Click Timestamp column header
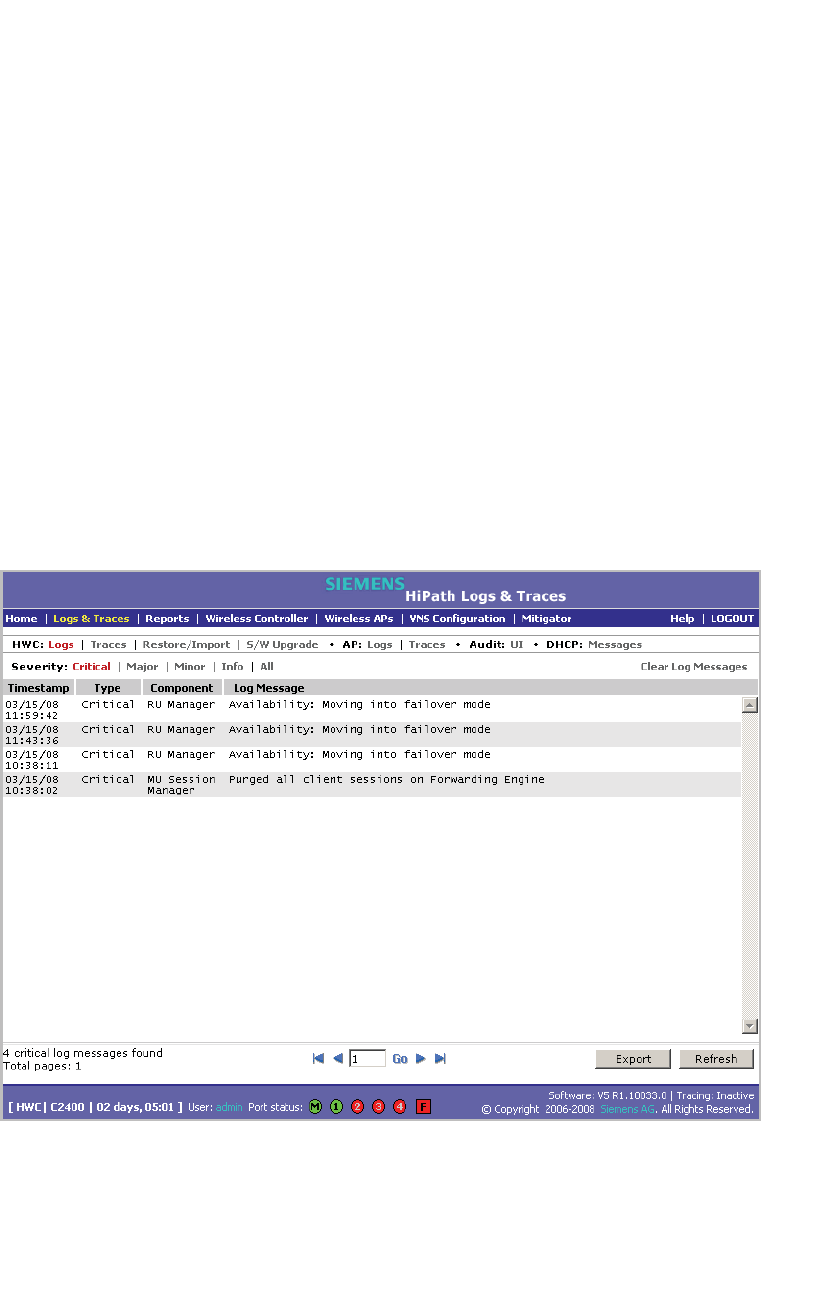The height and width of the screenshot is (1313, 814). tap(39, 688)
